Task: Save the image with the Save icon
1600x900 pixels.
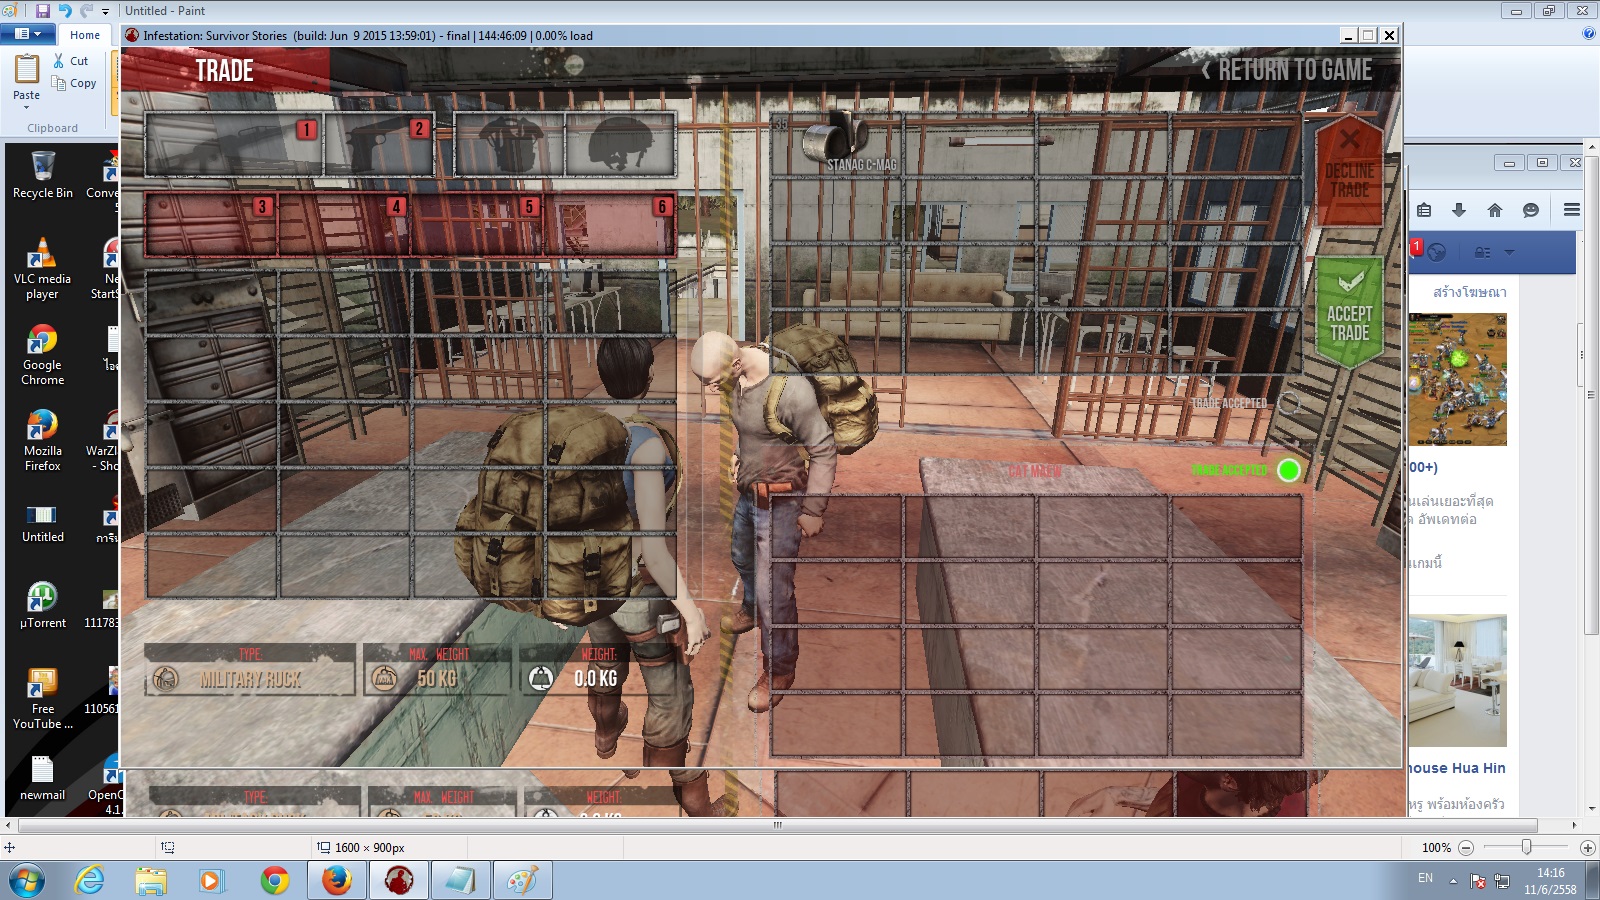Action: coord(42,11)
